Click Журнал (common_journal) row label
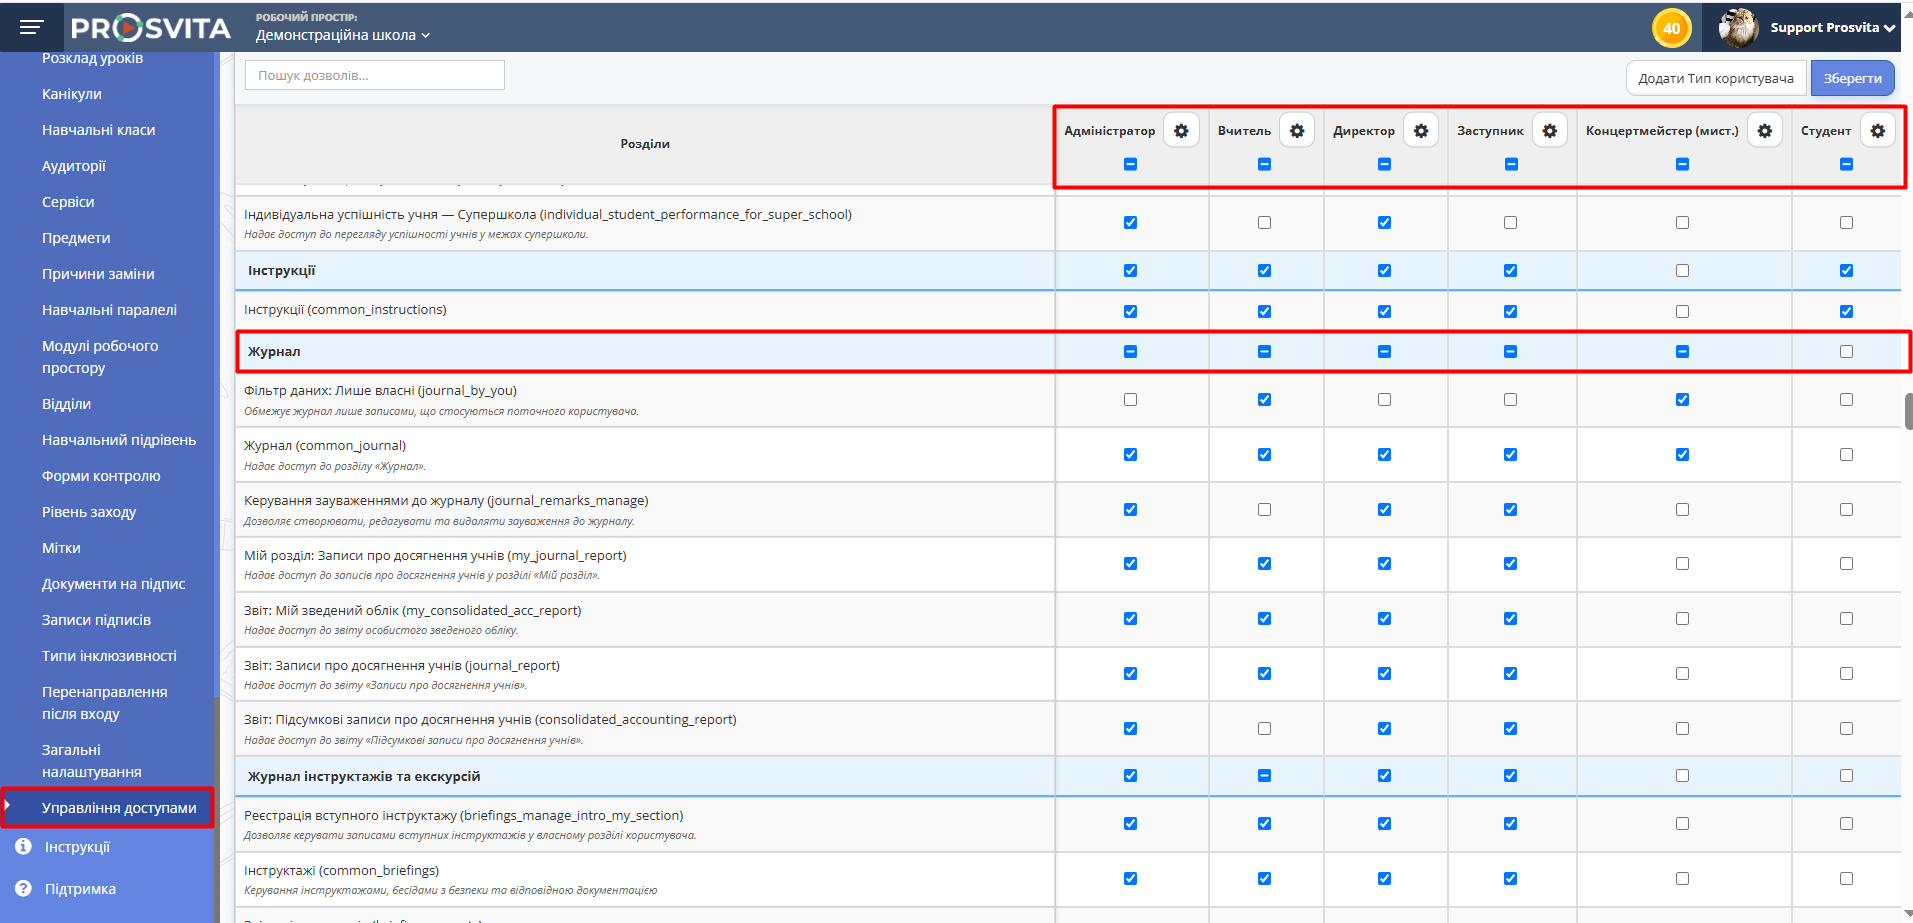Screen dimensions: 1913x923 tap(325, 446)
